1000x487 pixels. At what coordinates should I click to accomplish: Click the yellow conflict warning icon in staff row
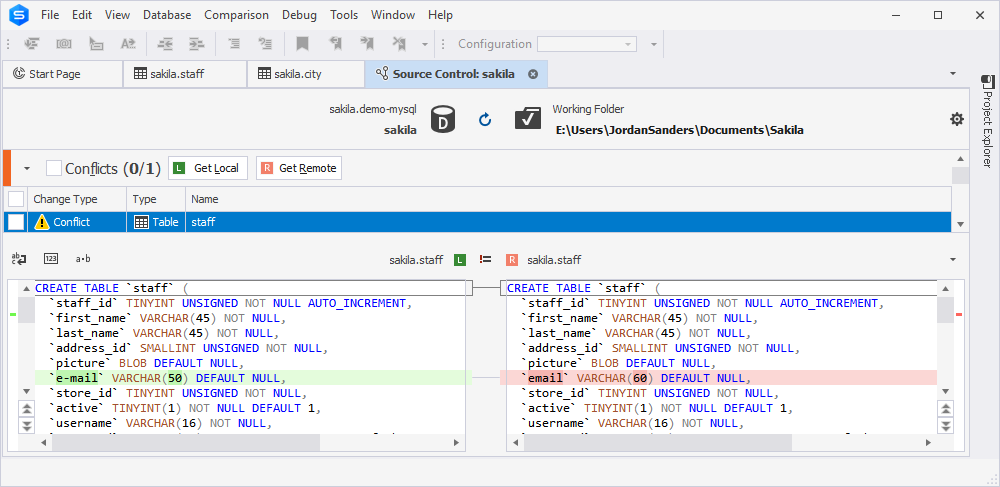tap(41, 222)
